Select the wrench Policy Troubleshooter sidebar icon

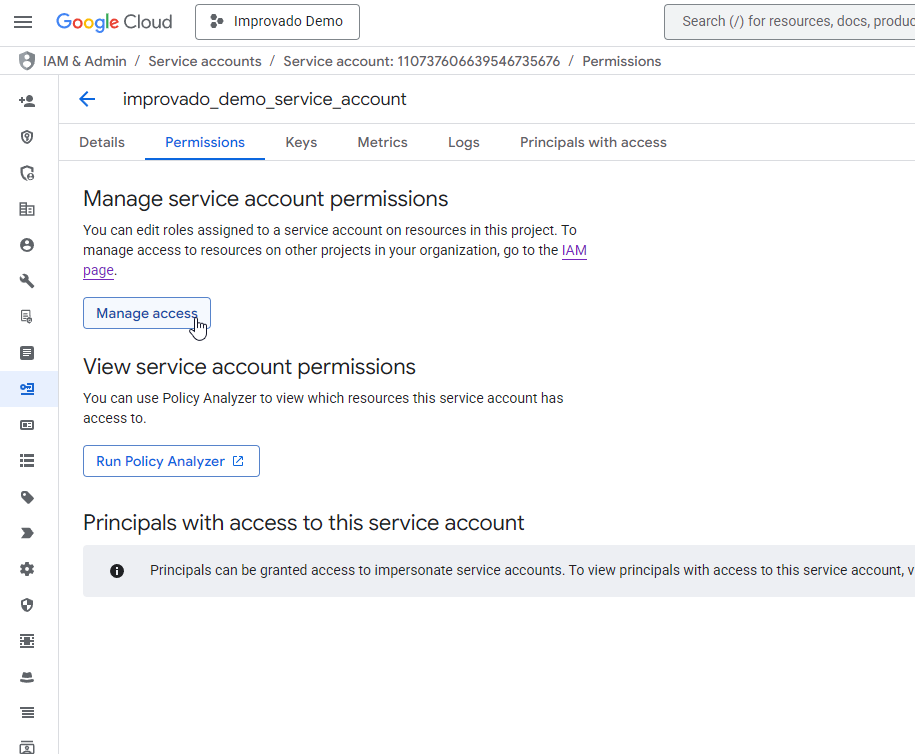click(27, 281)
